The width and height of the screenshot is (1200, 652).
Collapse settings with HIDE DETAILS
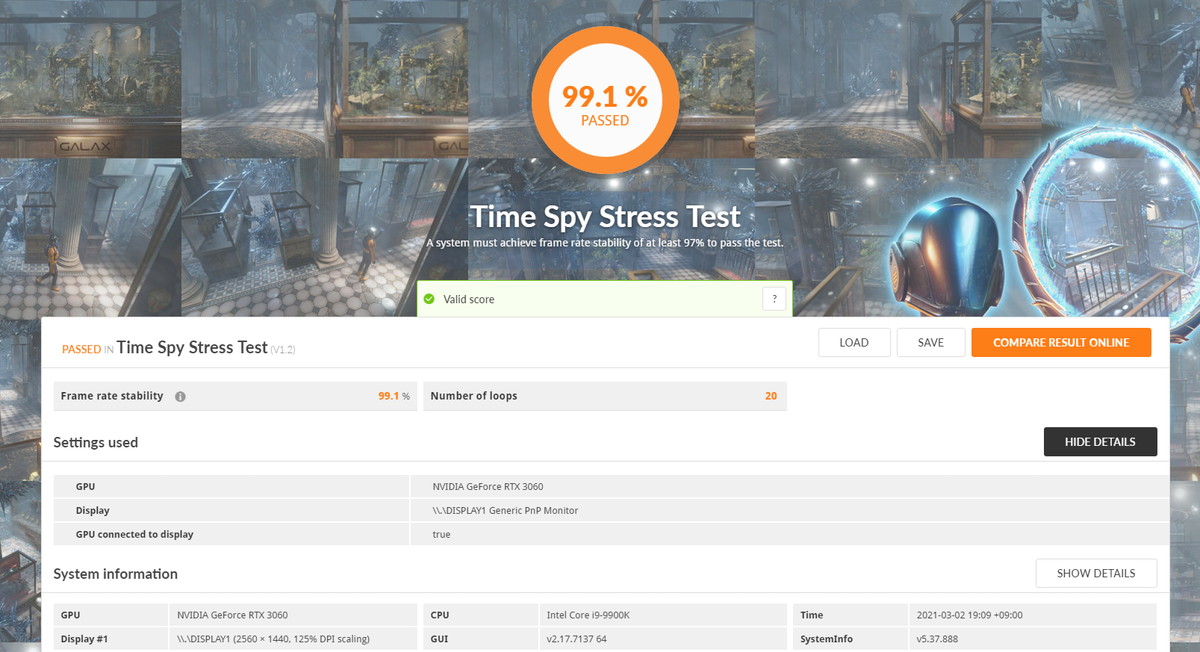click(1100, 442)
